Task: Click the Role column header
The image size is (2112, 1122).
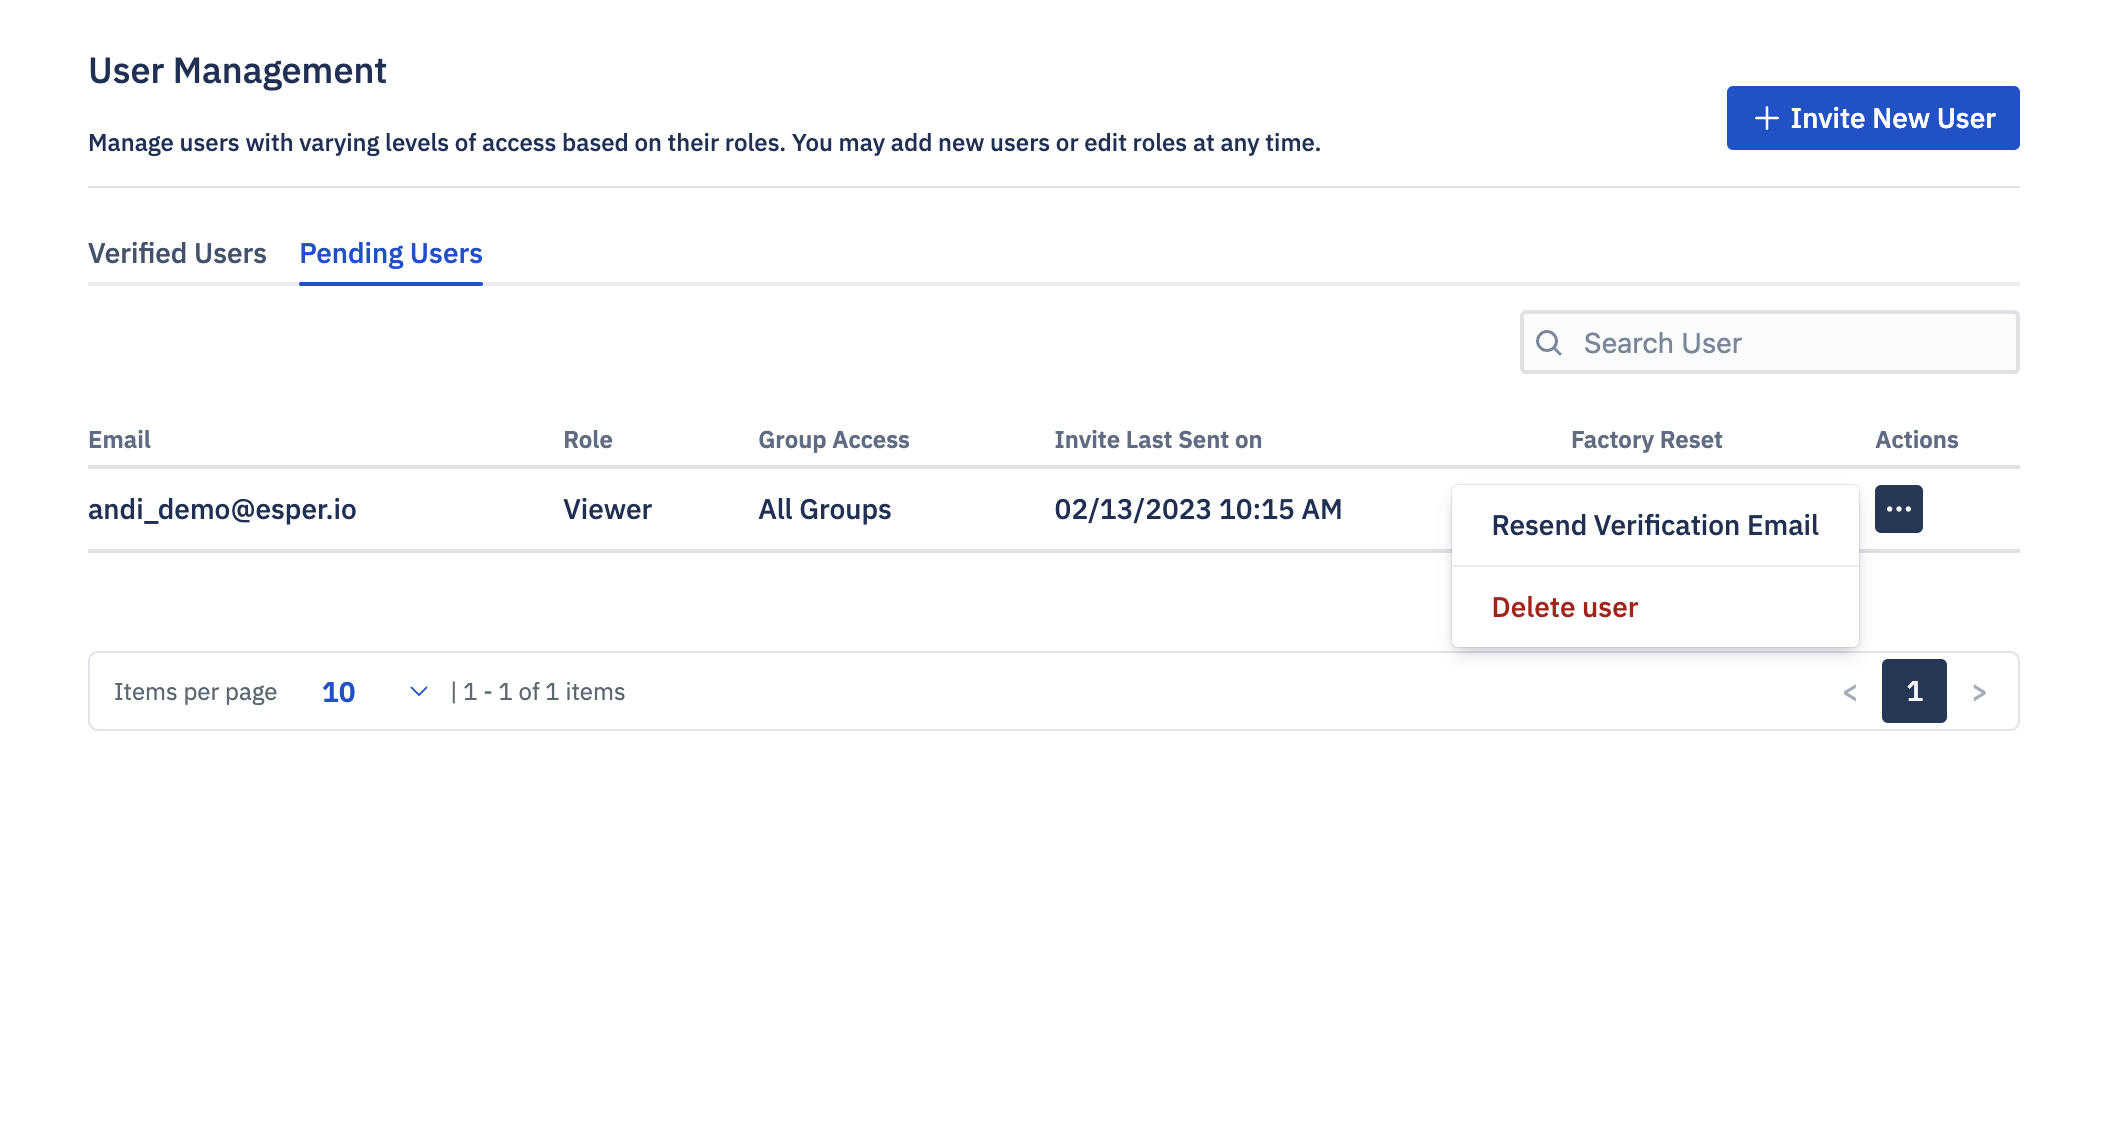Action: point(588,440)
